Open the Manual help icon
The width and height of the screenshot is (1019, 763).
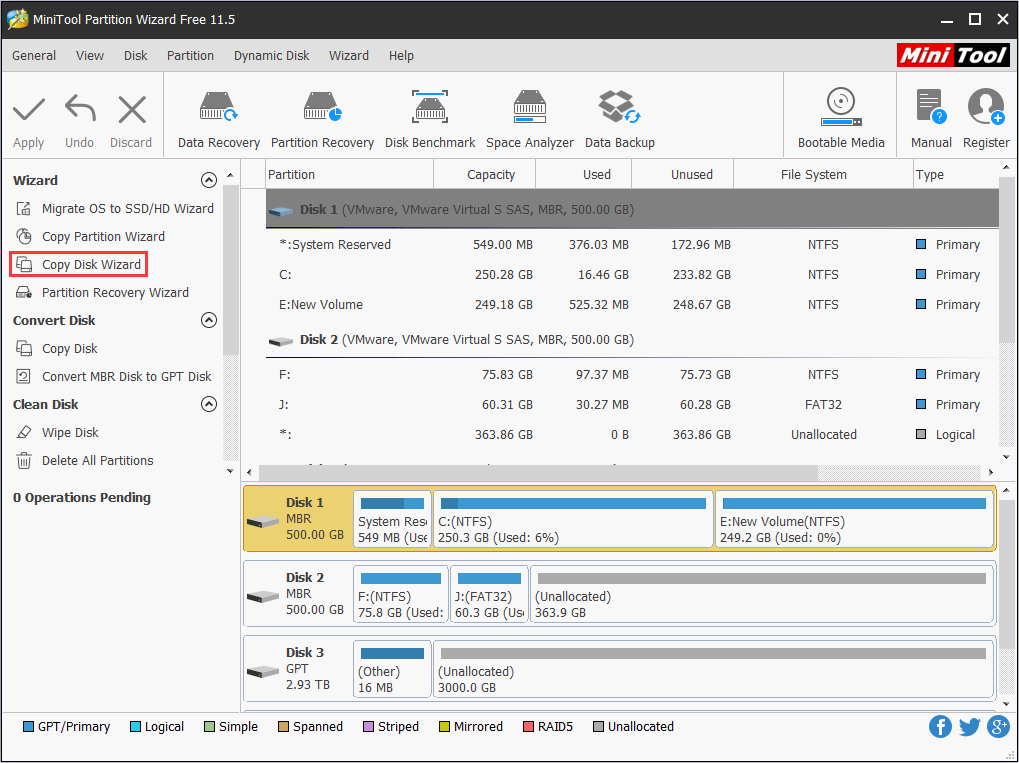coord(931,107)
